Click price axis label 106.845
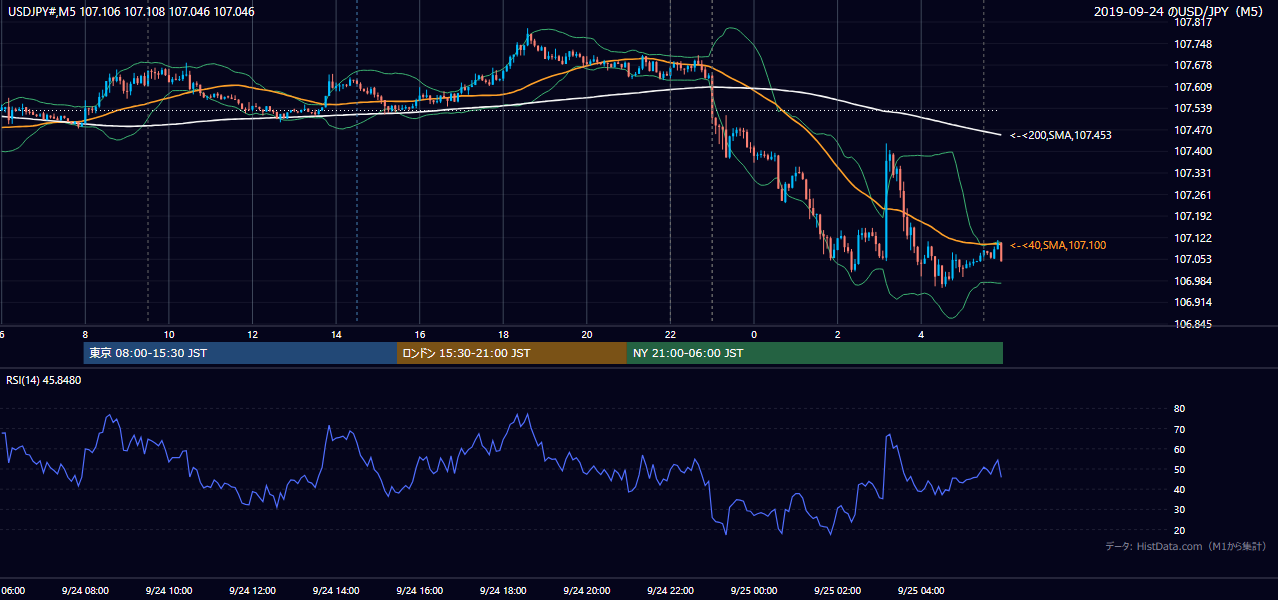The width and height of the screenshot is (1278, 600). point(1194,324)
